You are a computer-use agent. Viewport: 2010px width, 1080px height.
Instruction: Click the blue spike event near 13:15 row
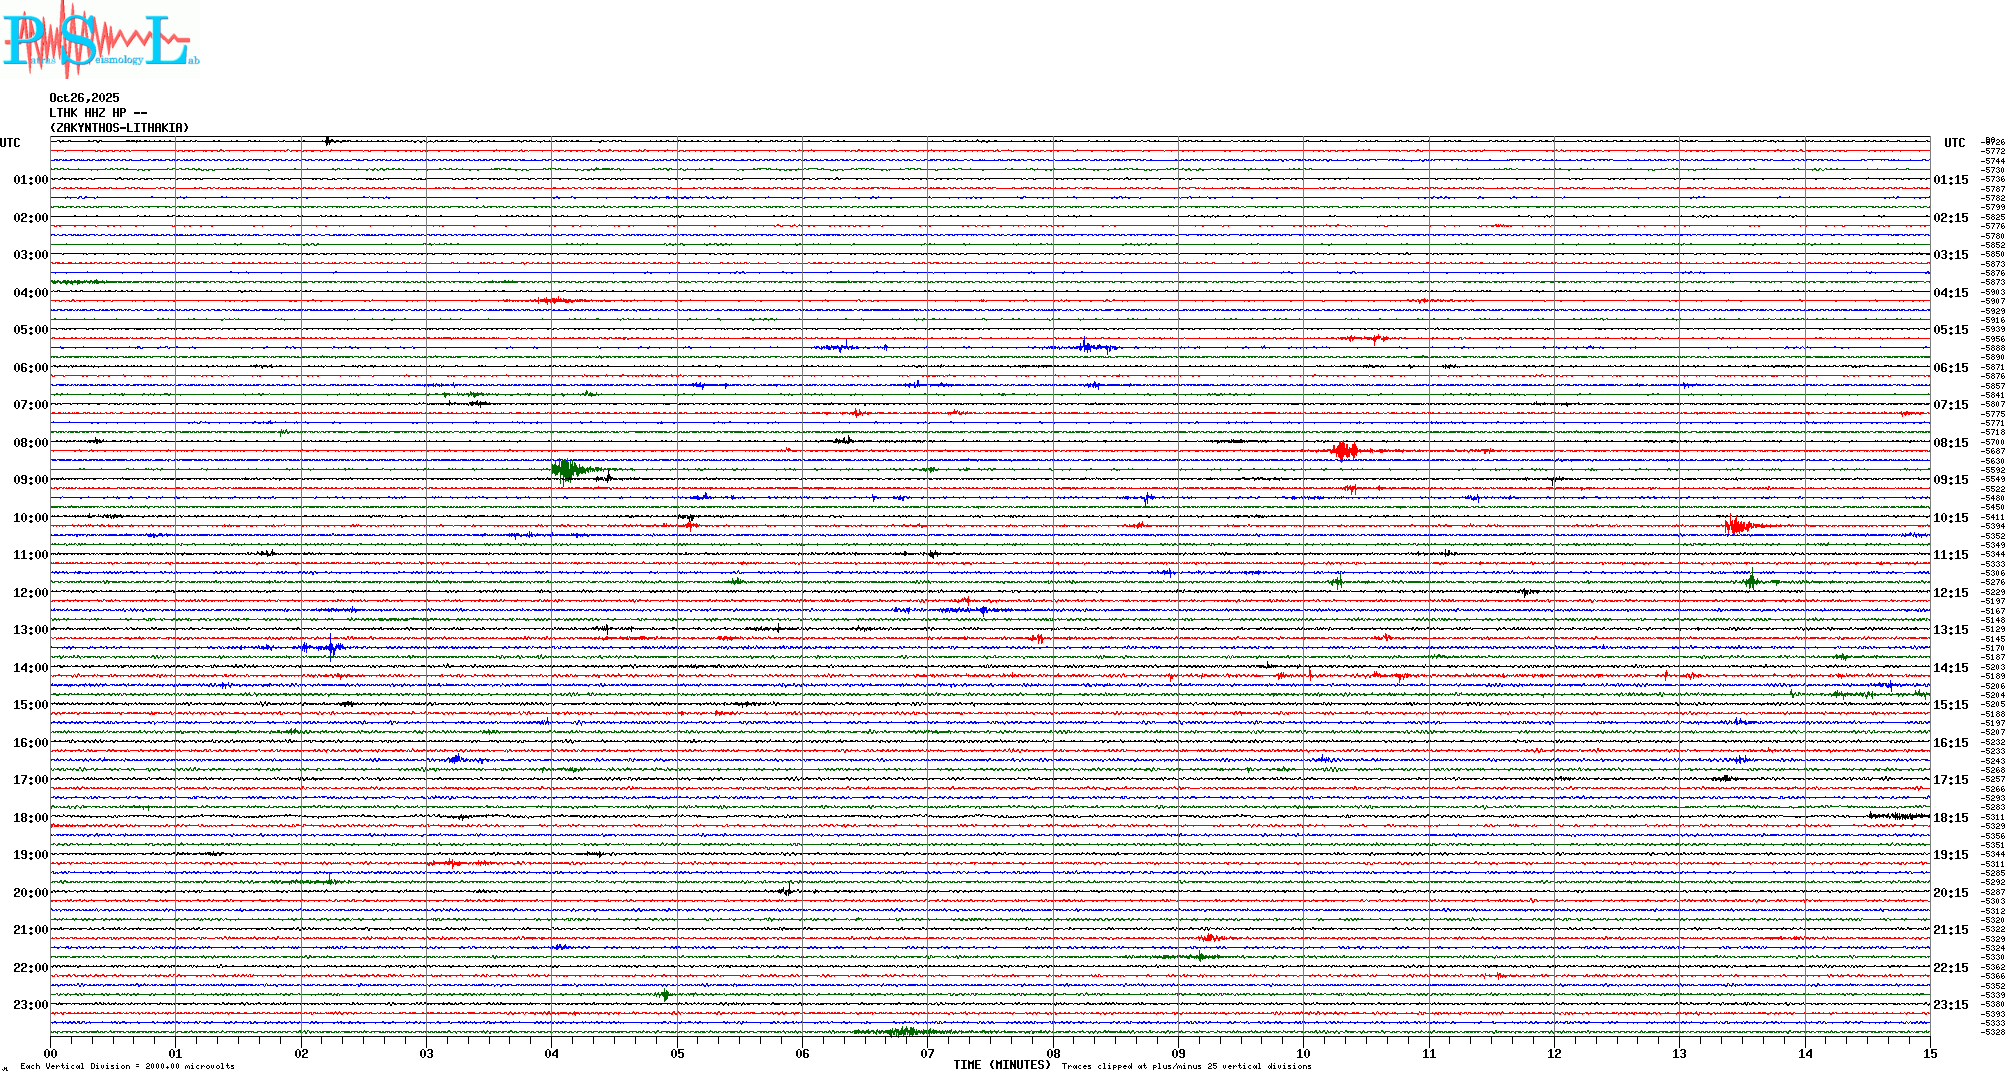coord(331,647)
